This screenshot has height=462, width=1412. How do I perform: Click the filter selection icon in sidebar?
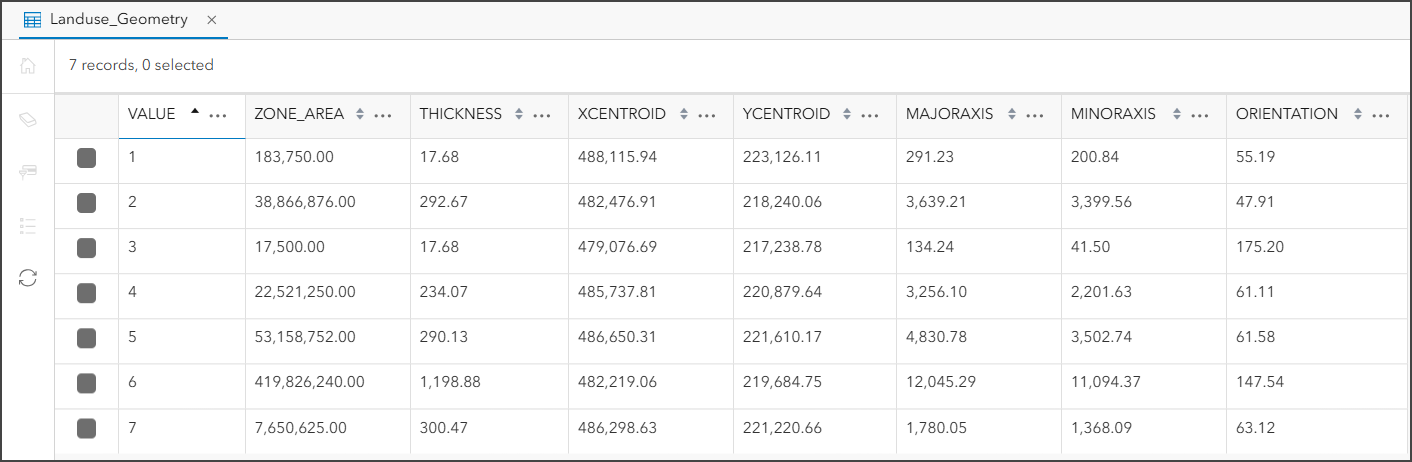[x=28, y=172]
